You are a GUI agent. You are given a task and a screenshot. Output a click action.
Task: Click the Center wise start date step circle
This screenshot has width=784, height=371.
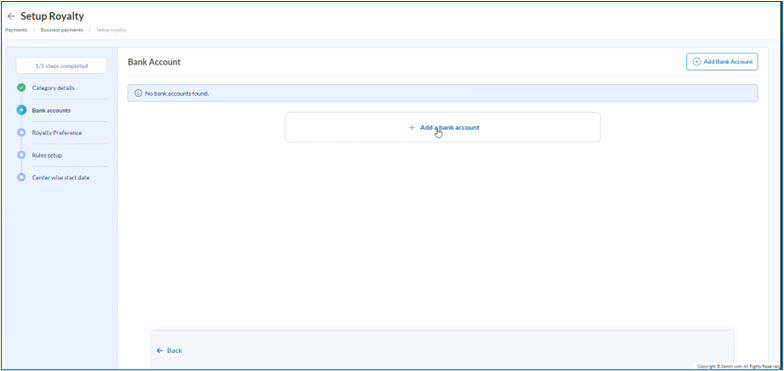21,178
